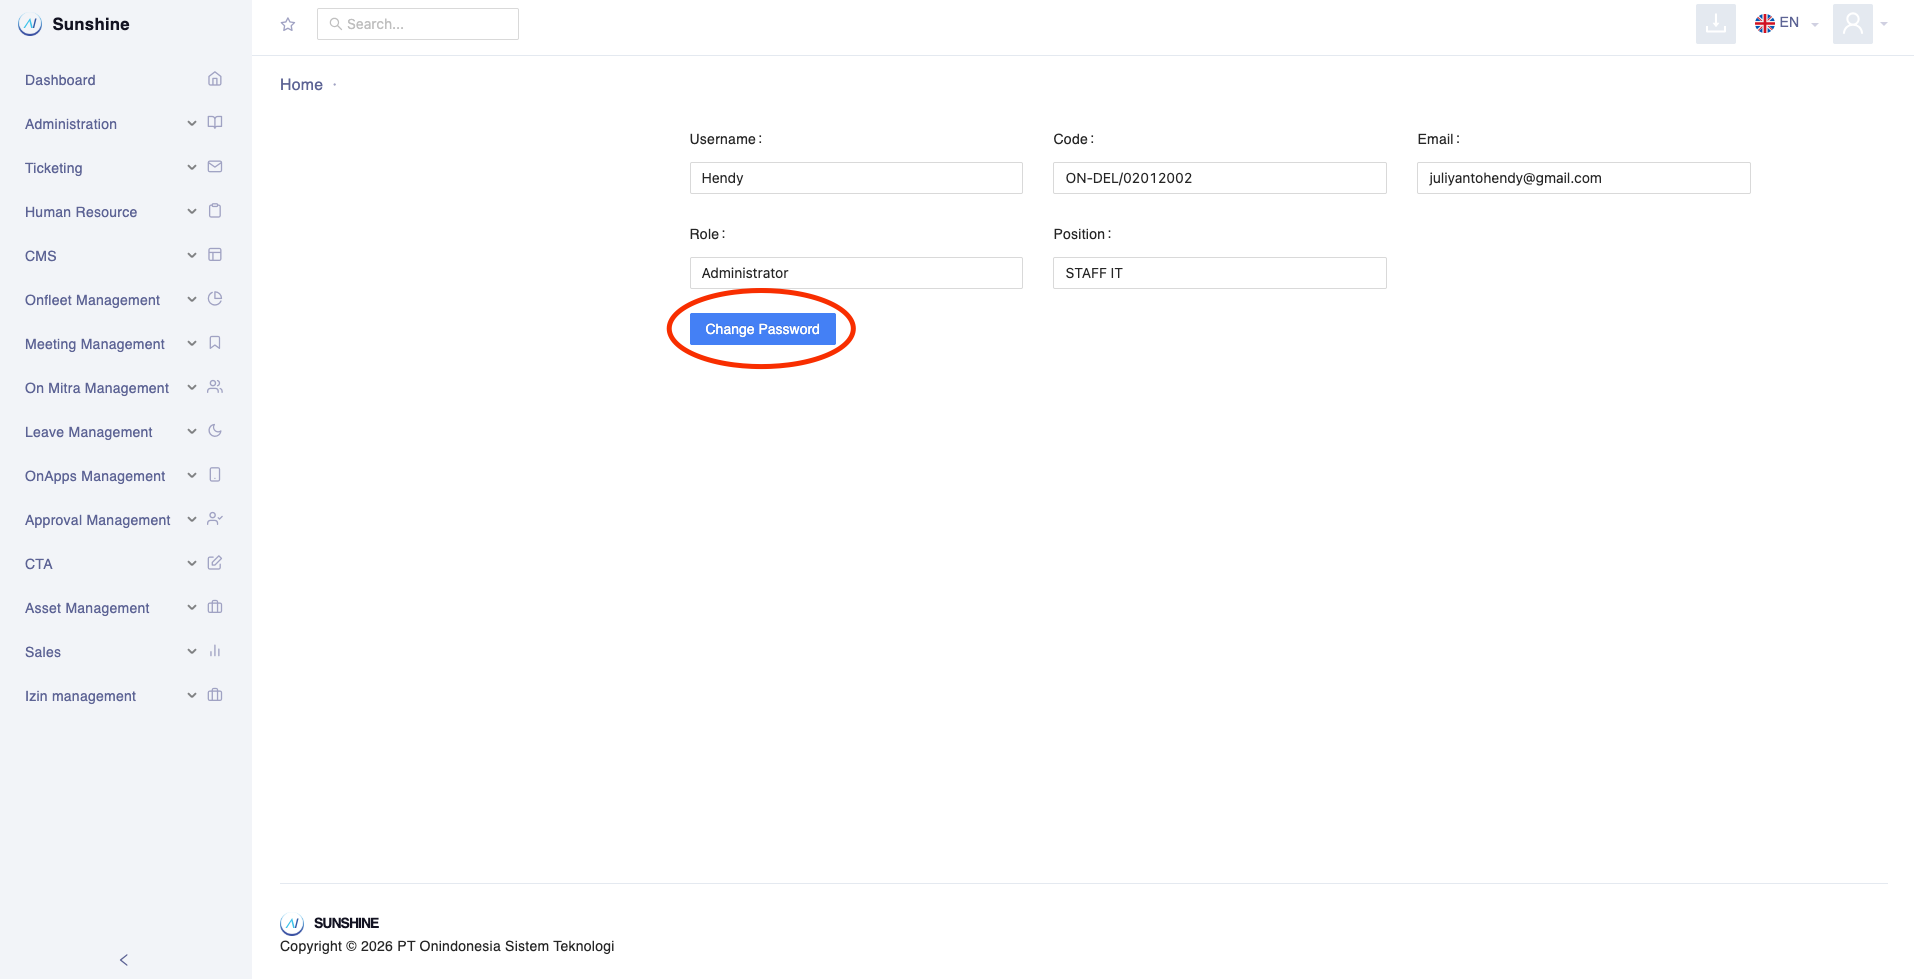Image resolution: width=1914 pixels, height=979 pixels.
Task: Open the Meeting Management menu
Action: [95, 344]
